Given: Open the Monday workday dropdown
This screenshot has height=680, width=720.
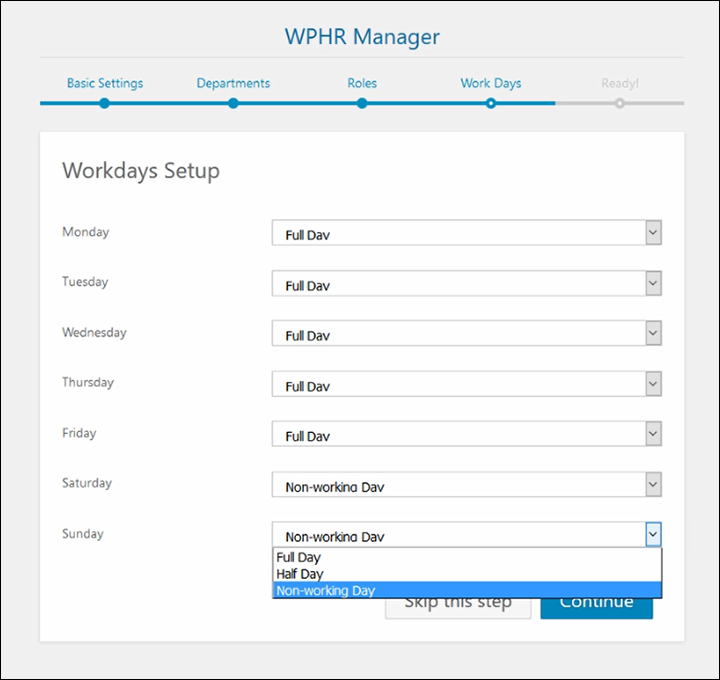Looking at the screenshot, I should coord(467,233).
